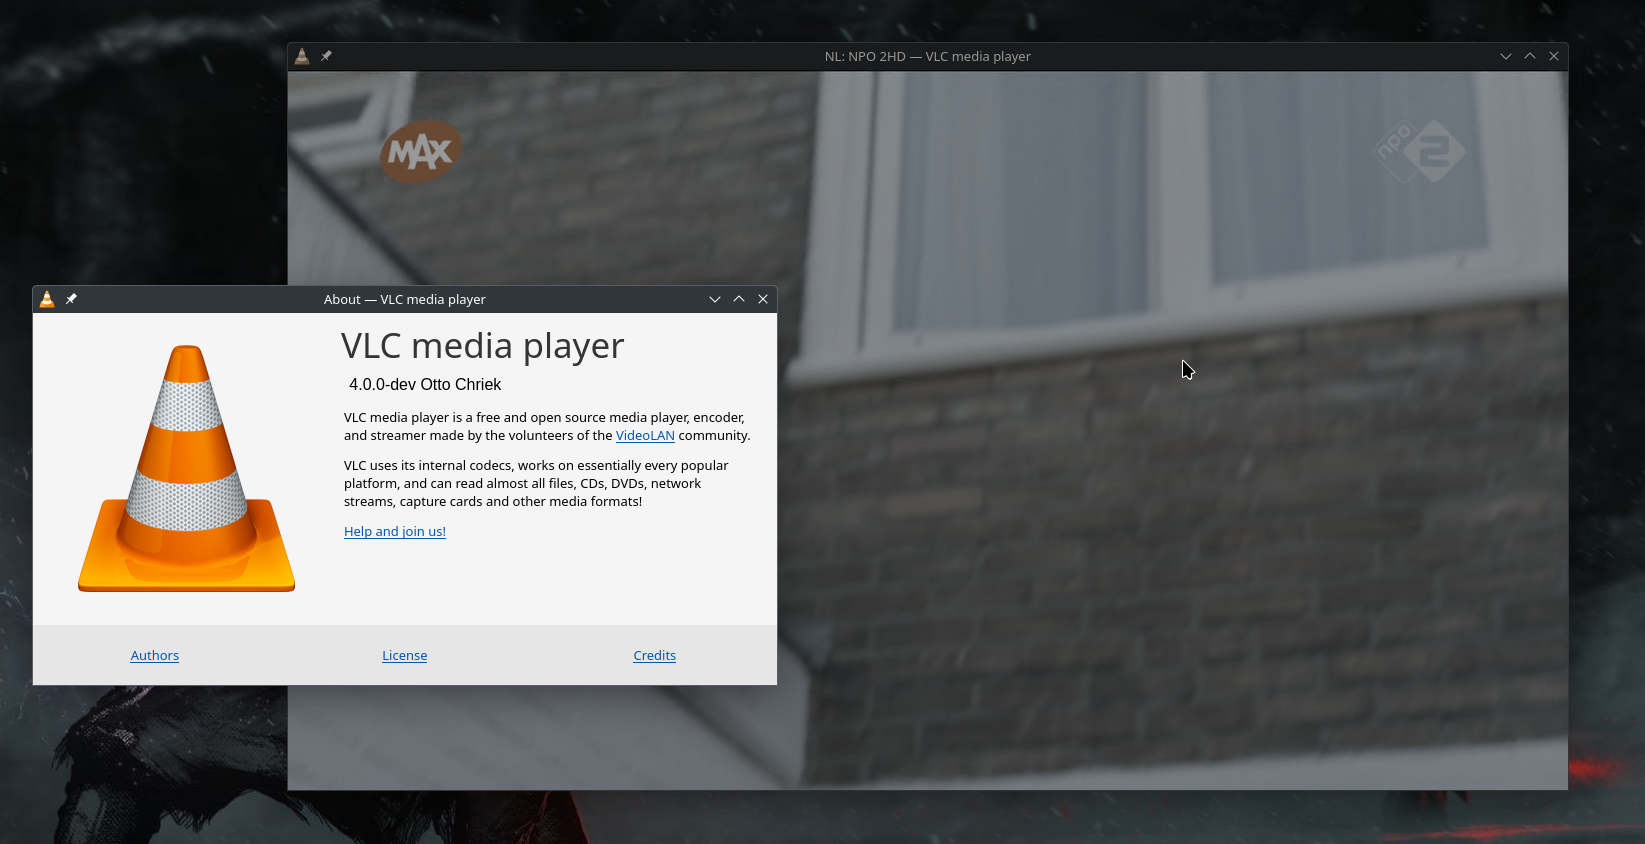Toggle the pin icon in About title bar
1645x844 pixels.
click(x=71, y=299)
